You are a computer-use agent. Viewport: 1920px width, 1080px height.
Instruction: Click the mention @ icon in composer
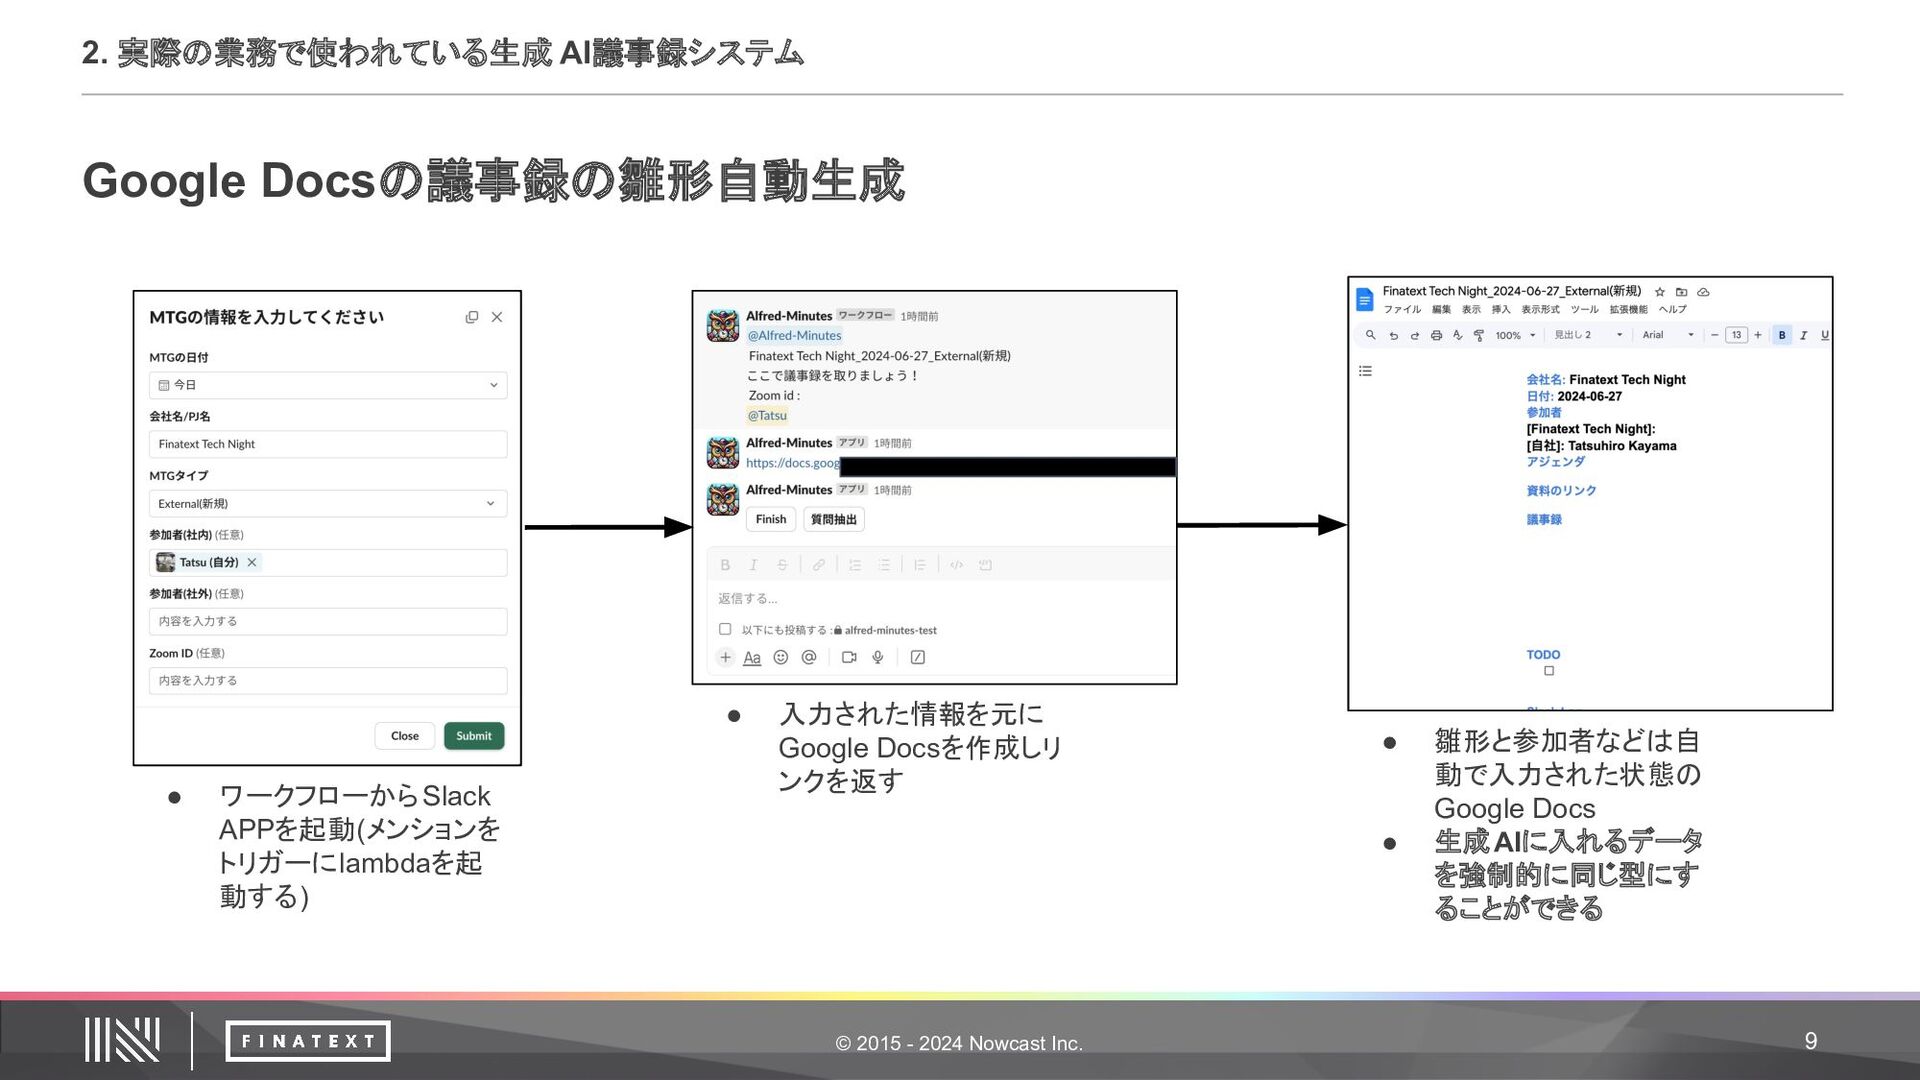click(809, 657)
